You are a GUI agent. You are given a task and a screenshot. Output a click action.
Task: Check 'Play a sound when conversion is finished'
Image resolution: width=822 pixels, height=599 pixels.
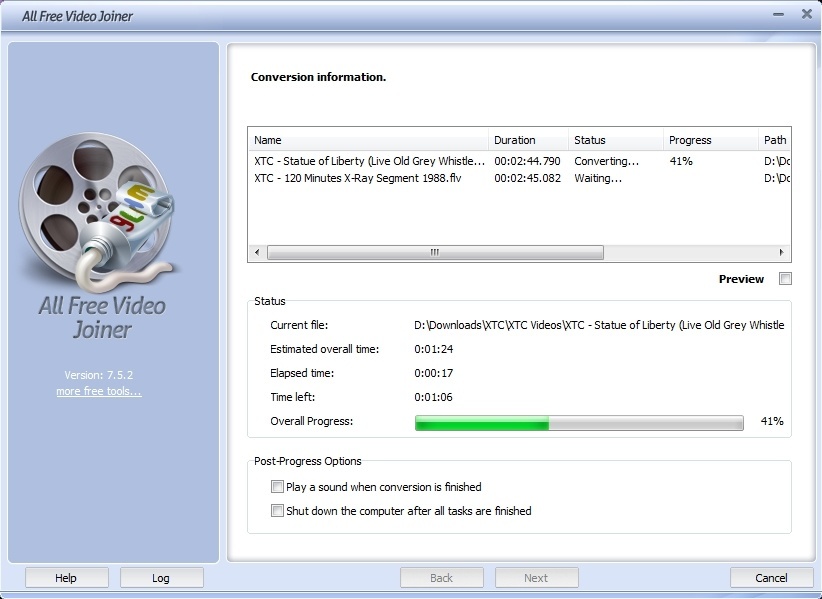[x=277, y=487]
